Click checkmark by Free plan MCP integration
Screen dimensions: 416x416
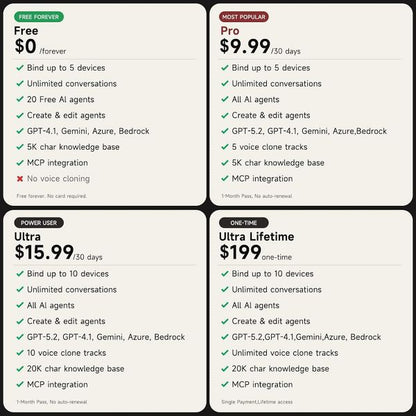tap(20, 163)
